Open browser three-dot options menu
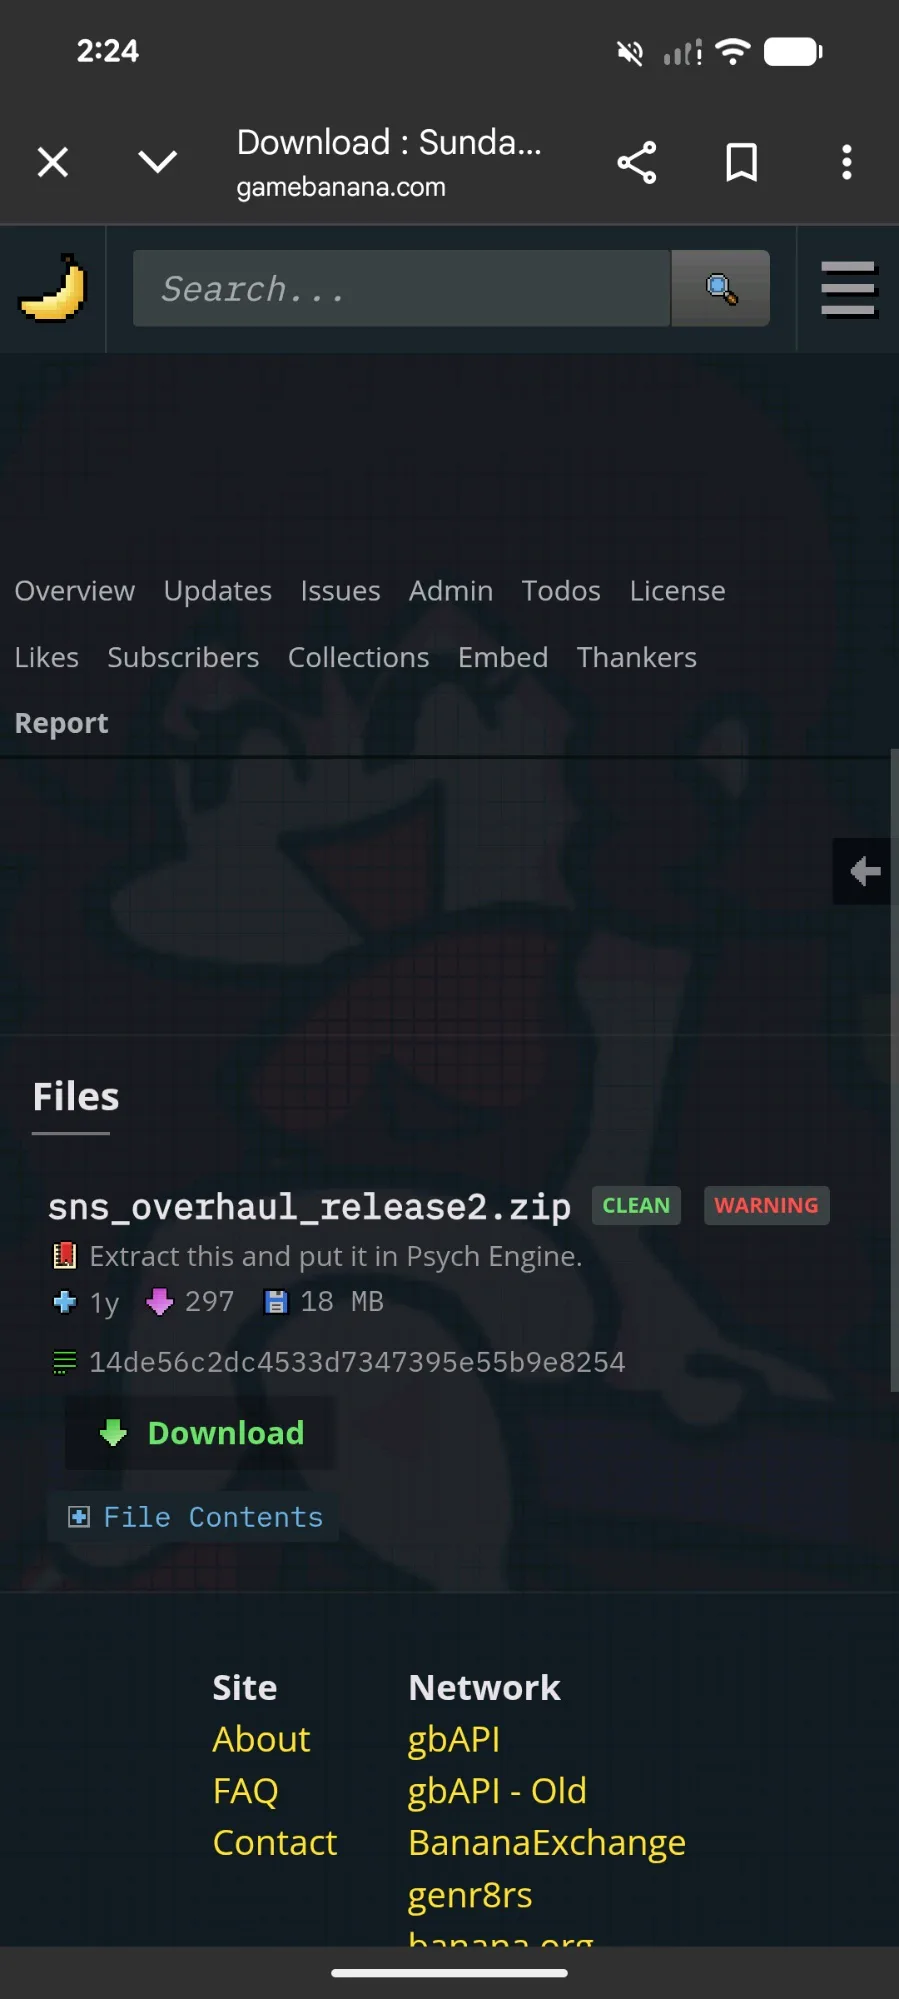This screenshot has height=1999, width=899. point(847,162)
